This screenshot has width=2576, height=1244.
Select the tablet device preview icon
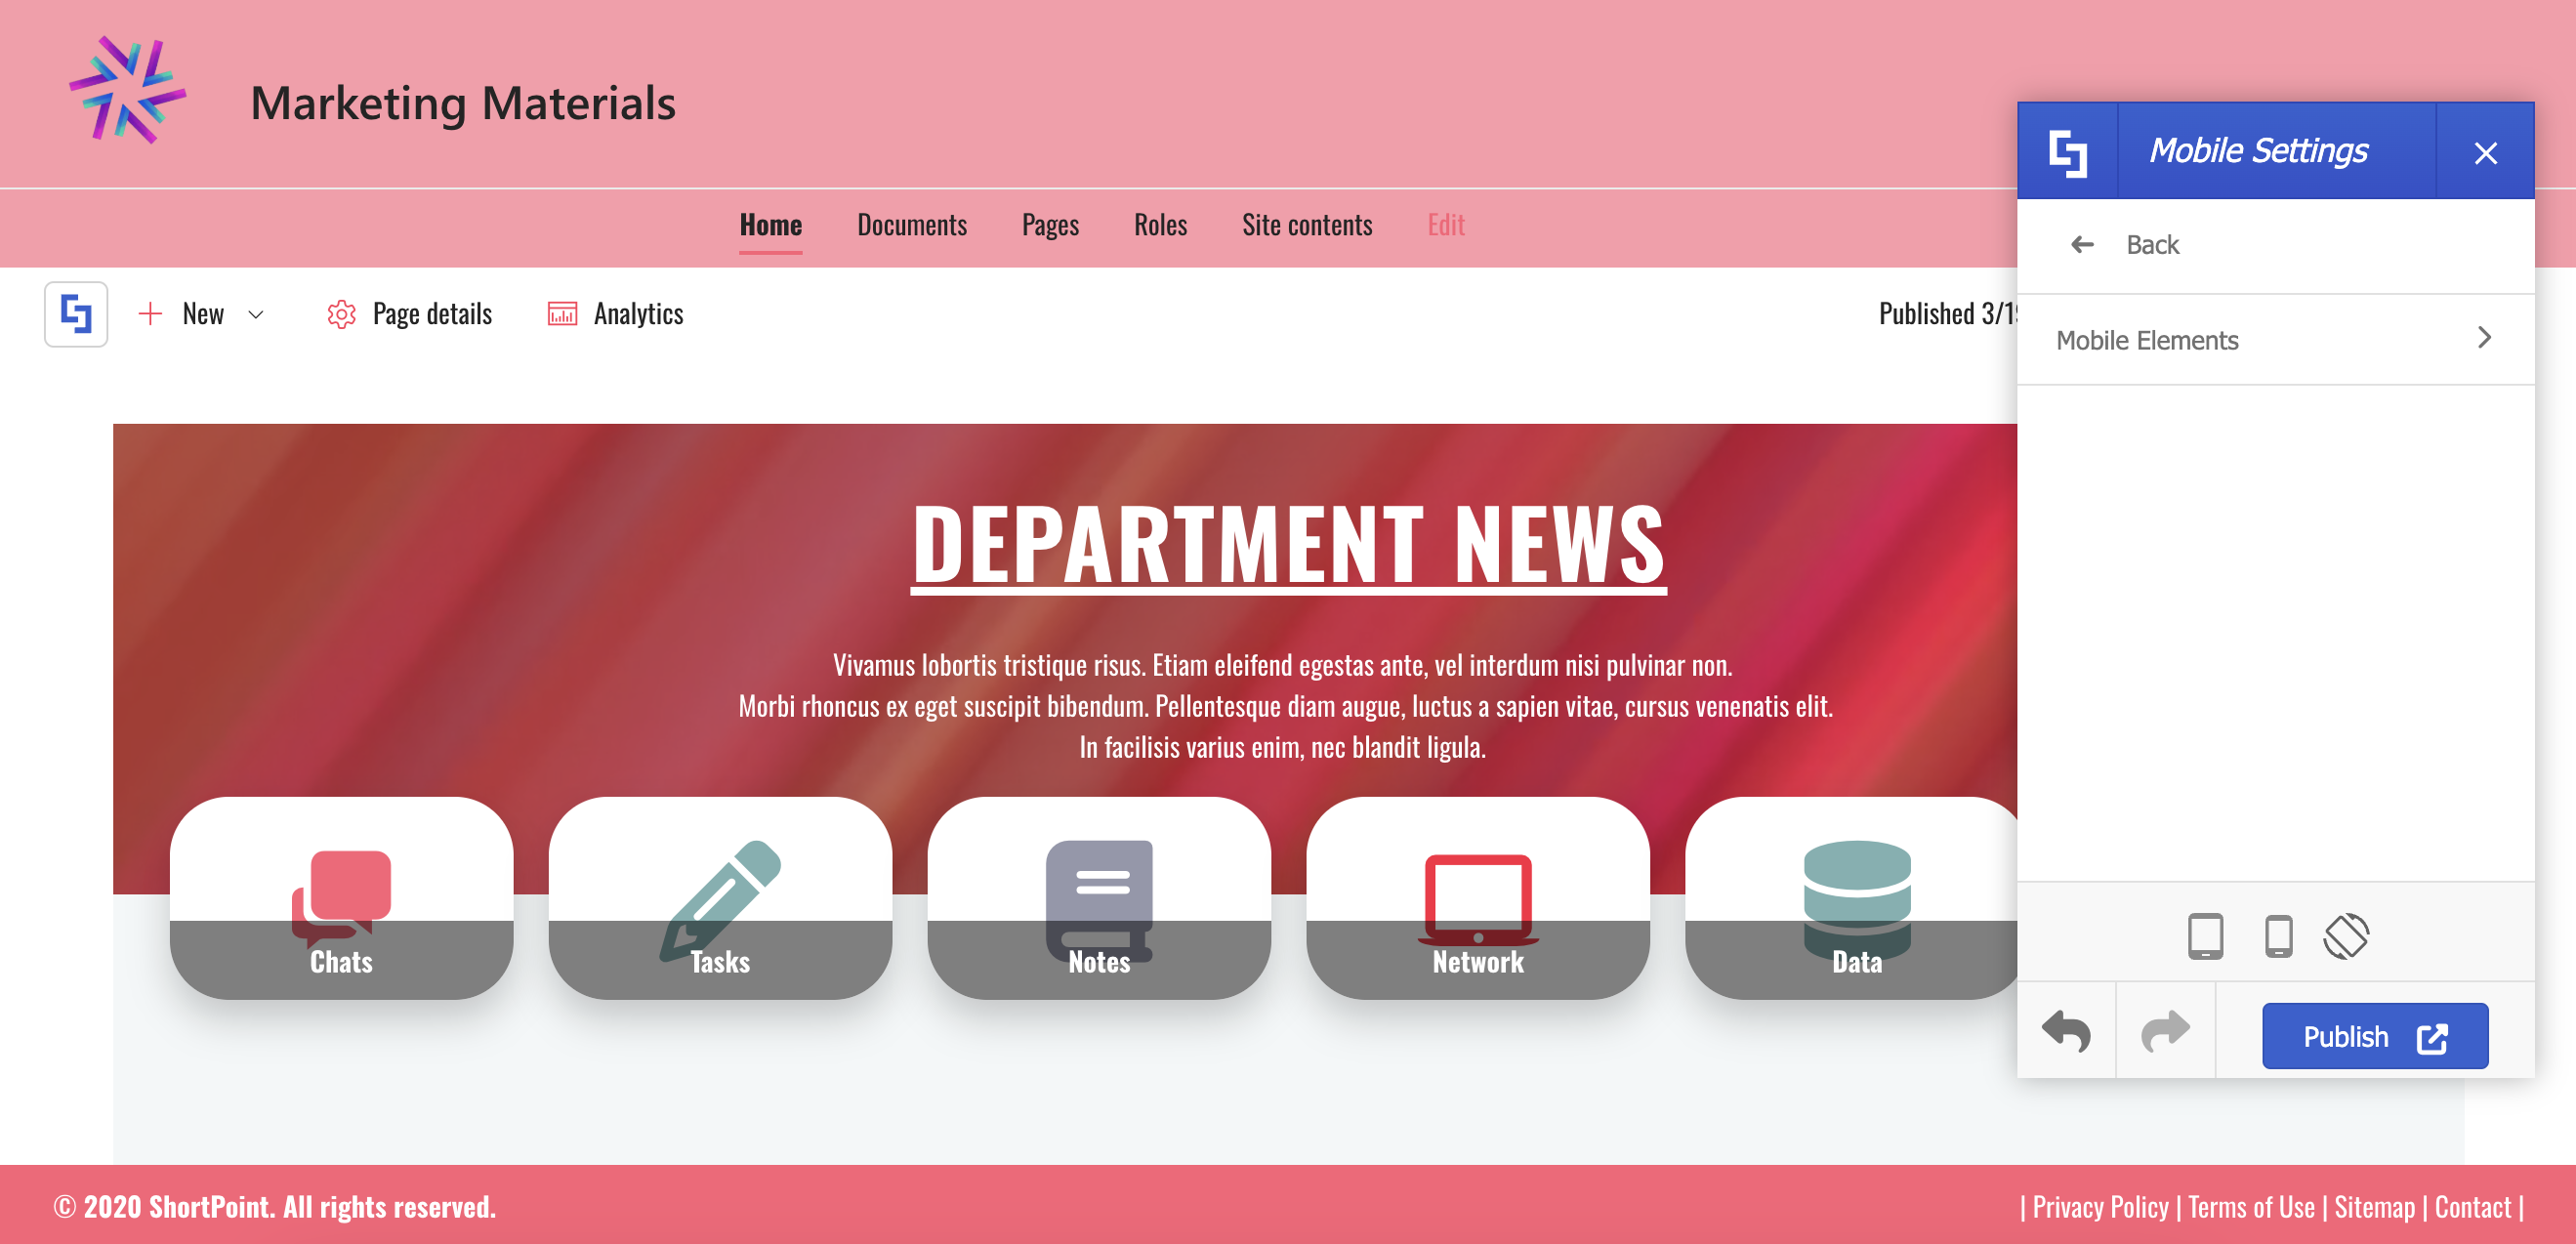(x=2204, y=936)
